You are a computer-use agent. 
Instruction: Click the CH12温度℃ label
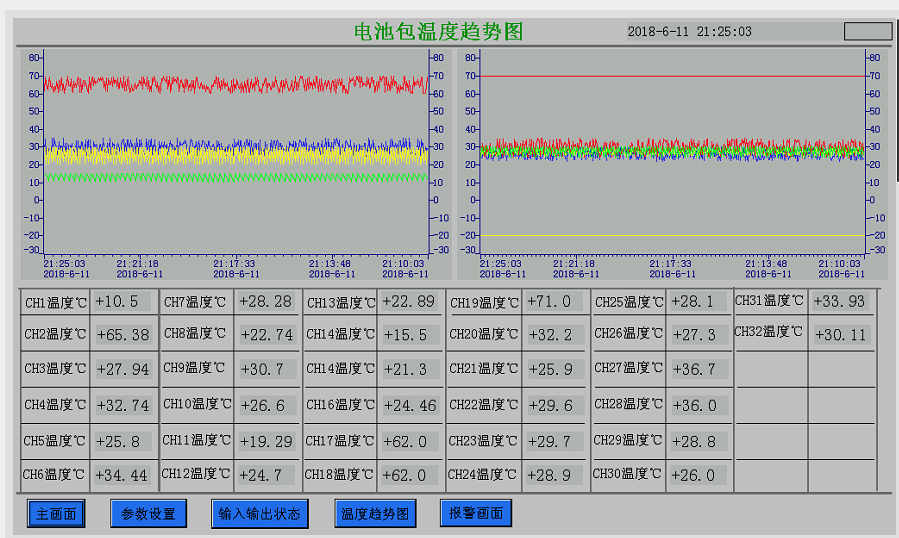point(196,474)
